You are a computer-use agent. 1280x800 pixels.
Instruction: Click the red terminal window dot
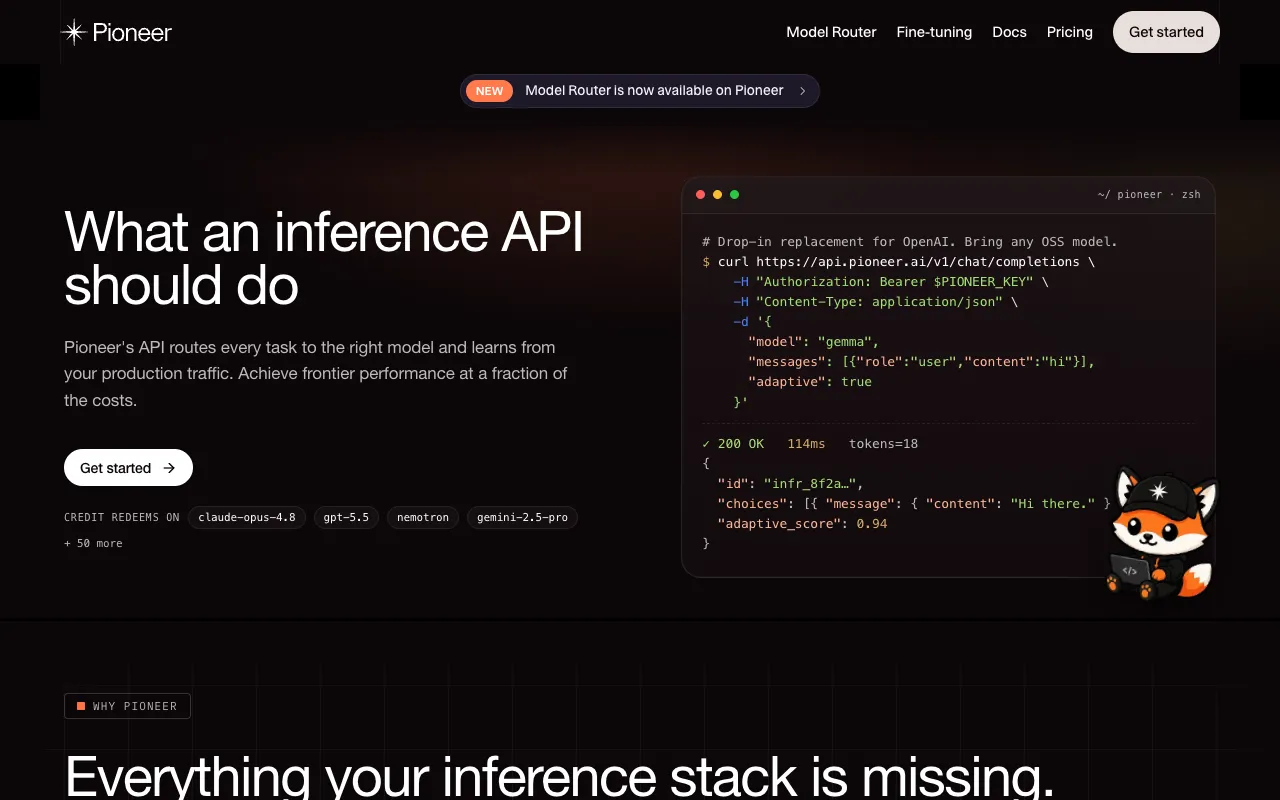click(x=701, y=194)
